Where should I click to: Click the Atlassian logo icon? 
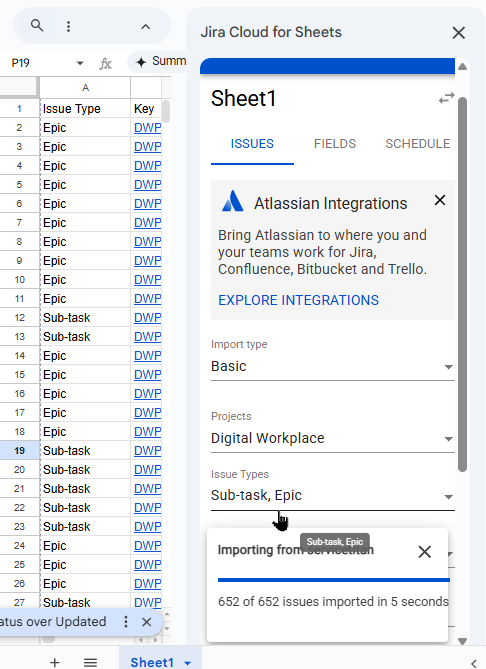click(x=233, y=201)
